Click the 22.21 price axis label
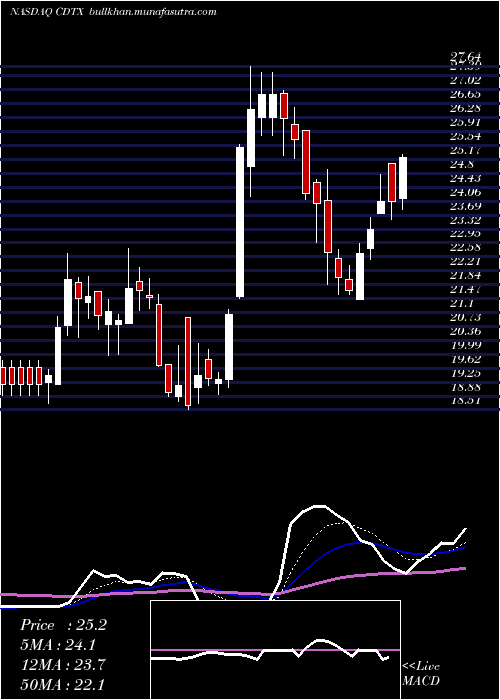This screenshot has width=500, height=700. click(467, 262)
